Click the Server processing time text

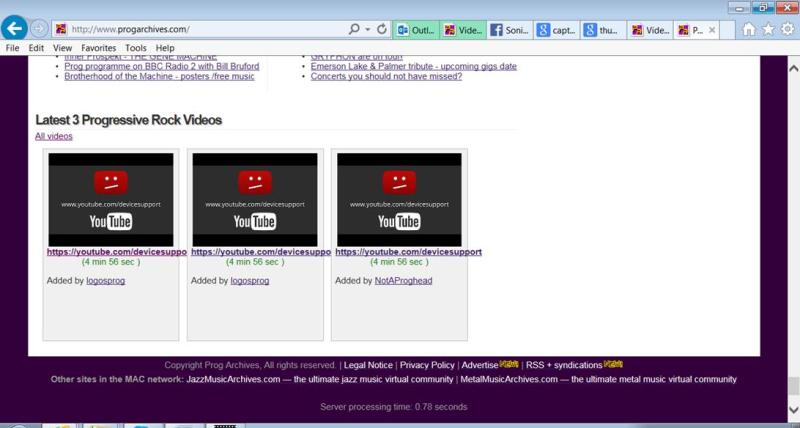tap(393, 407)
